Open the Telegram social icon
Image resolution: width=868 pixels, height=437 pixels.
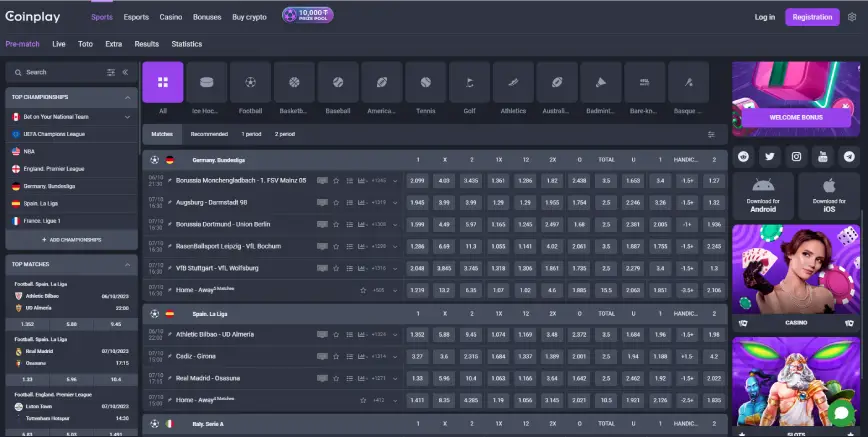coord(849,157)
